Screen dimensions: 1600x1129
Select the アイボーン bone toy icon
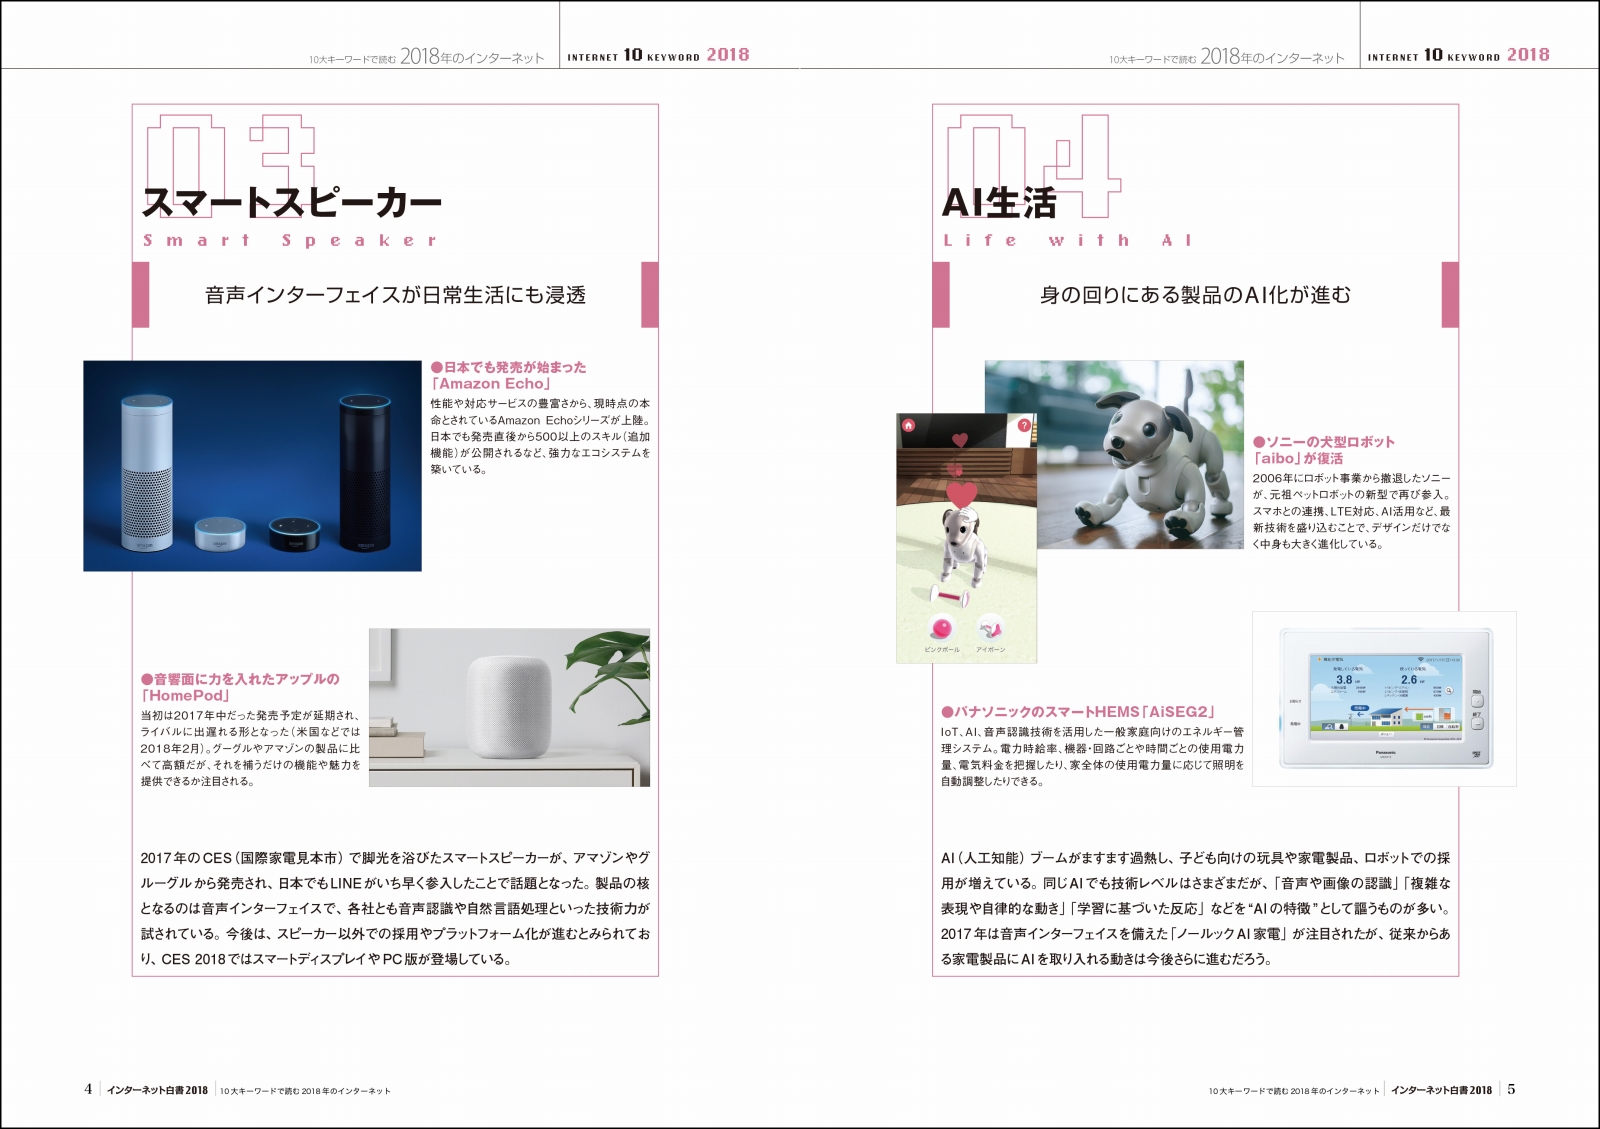(x=989, y=629)
